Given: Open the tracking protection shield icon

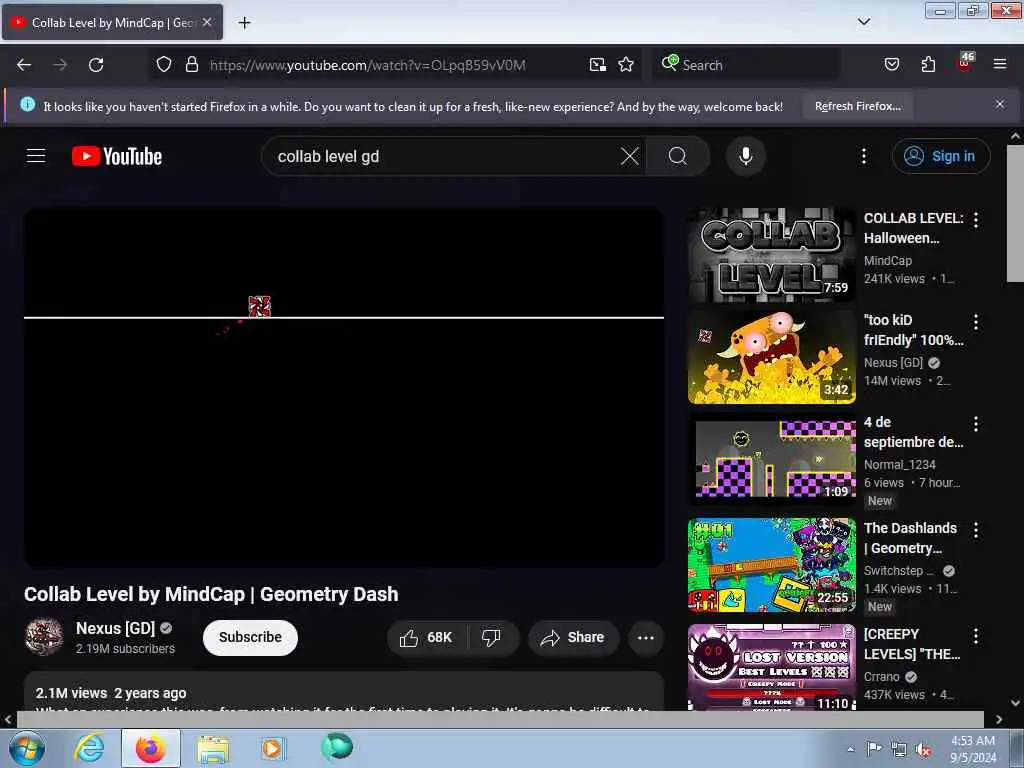Looking at the screenshot, I should [164, 64].
